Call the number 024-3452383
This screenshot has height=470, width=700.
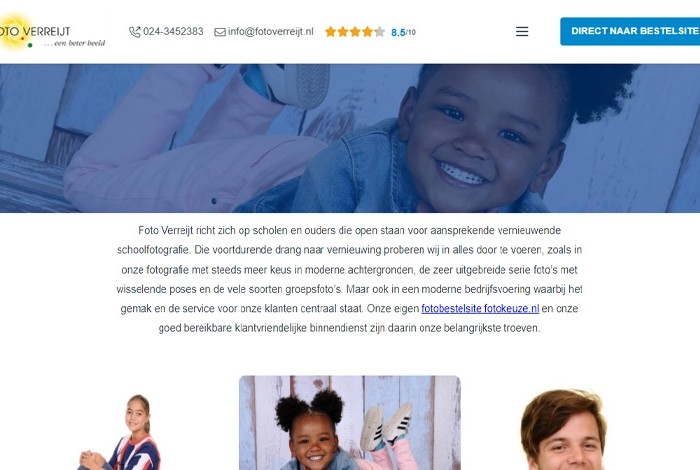(x=173, y=32)
